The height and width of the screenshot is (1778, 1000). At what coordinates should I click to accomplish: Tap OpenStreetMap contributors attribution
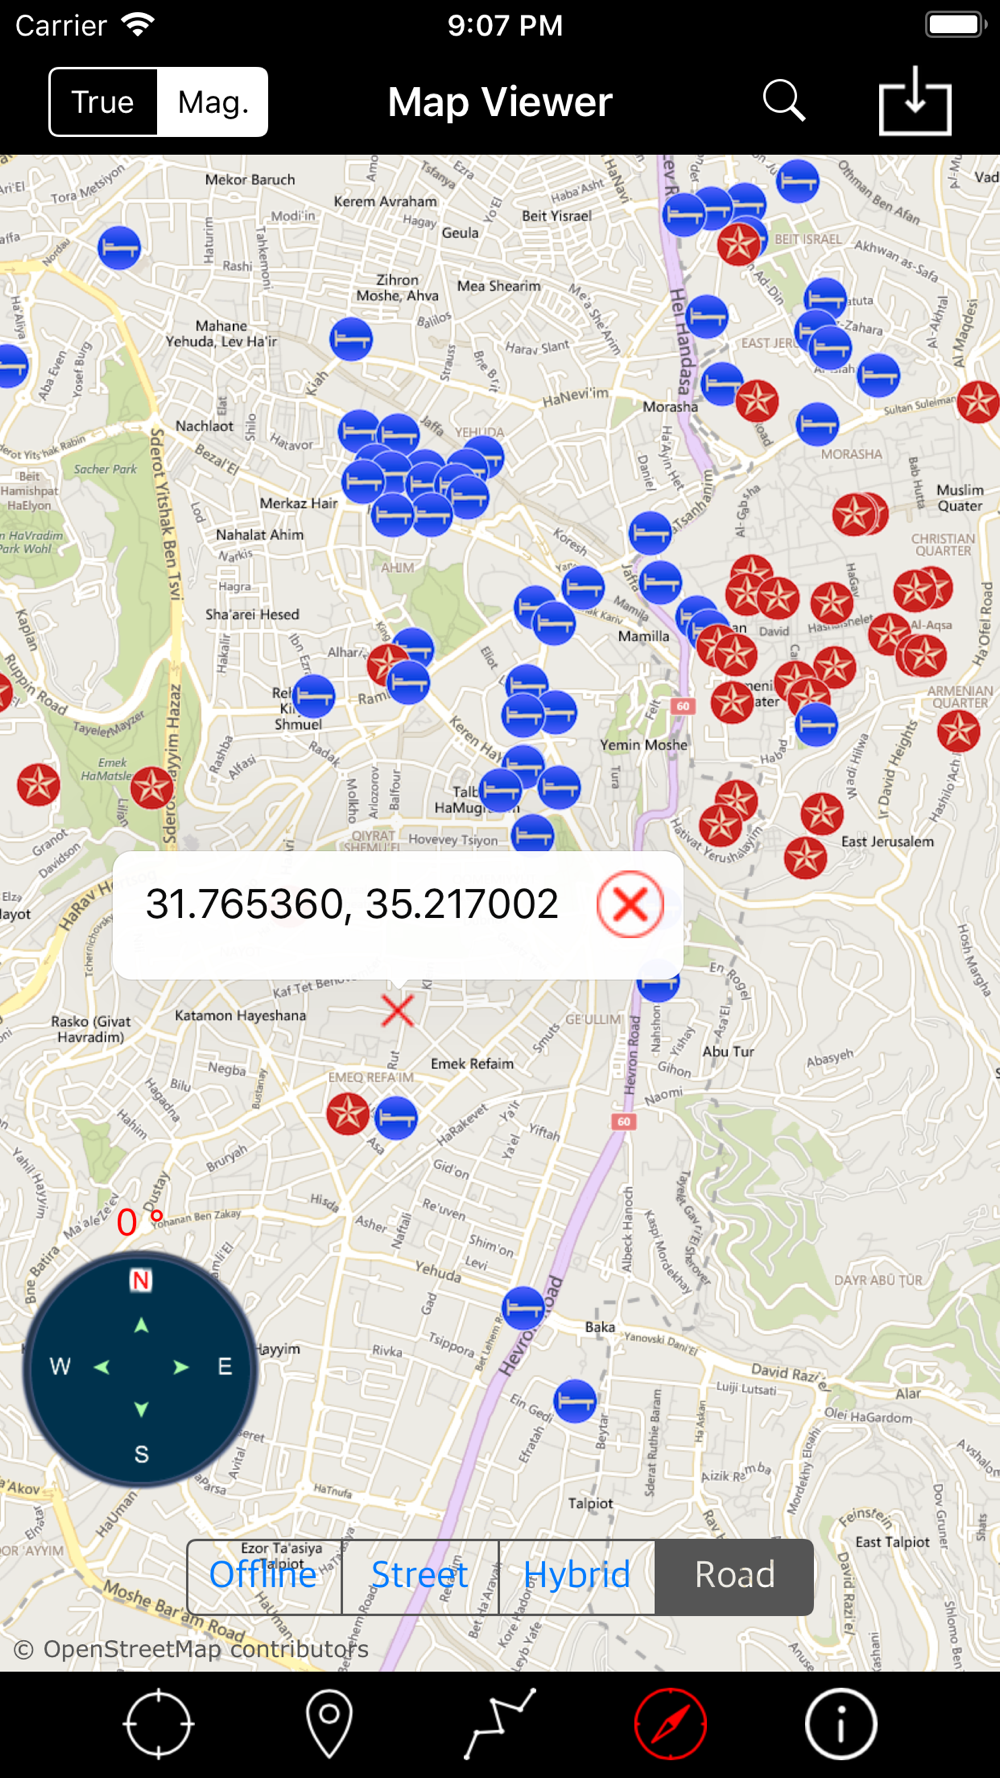click(191, 1649)
